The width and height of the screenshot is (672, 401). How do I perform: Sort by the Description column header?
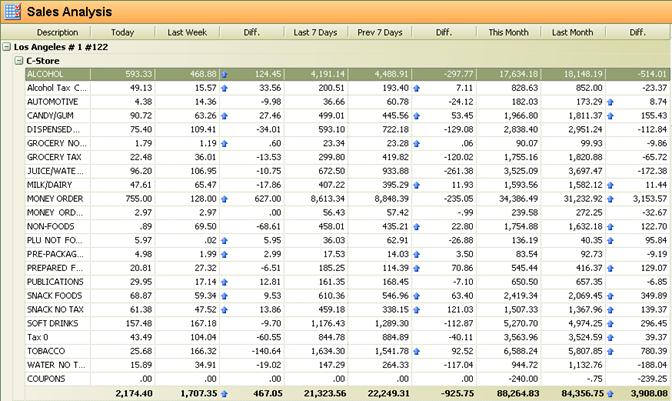point(57,32)
